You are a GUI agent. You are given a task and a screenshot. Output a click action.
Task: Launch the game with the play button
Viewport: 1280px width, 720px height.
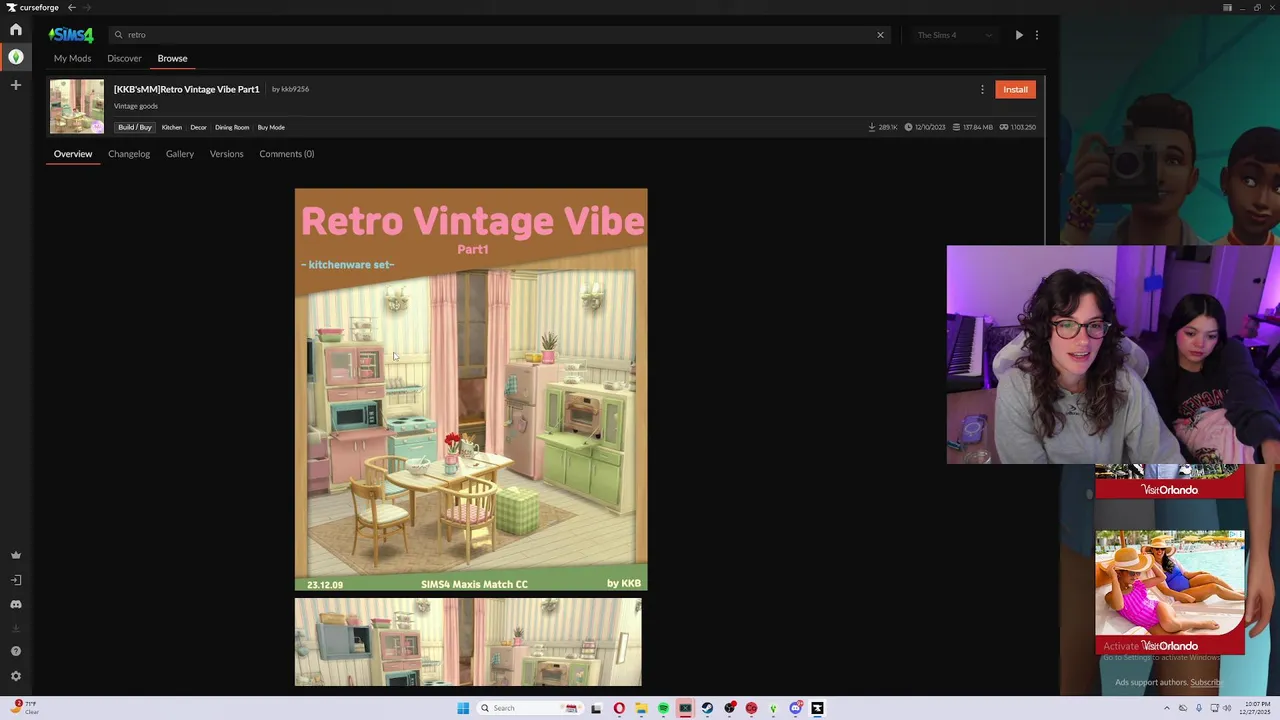(1019, 35)
